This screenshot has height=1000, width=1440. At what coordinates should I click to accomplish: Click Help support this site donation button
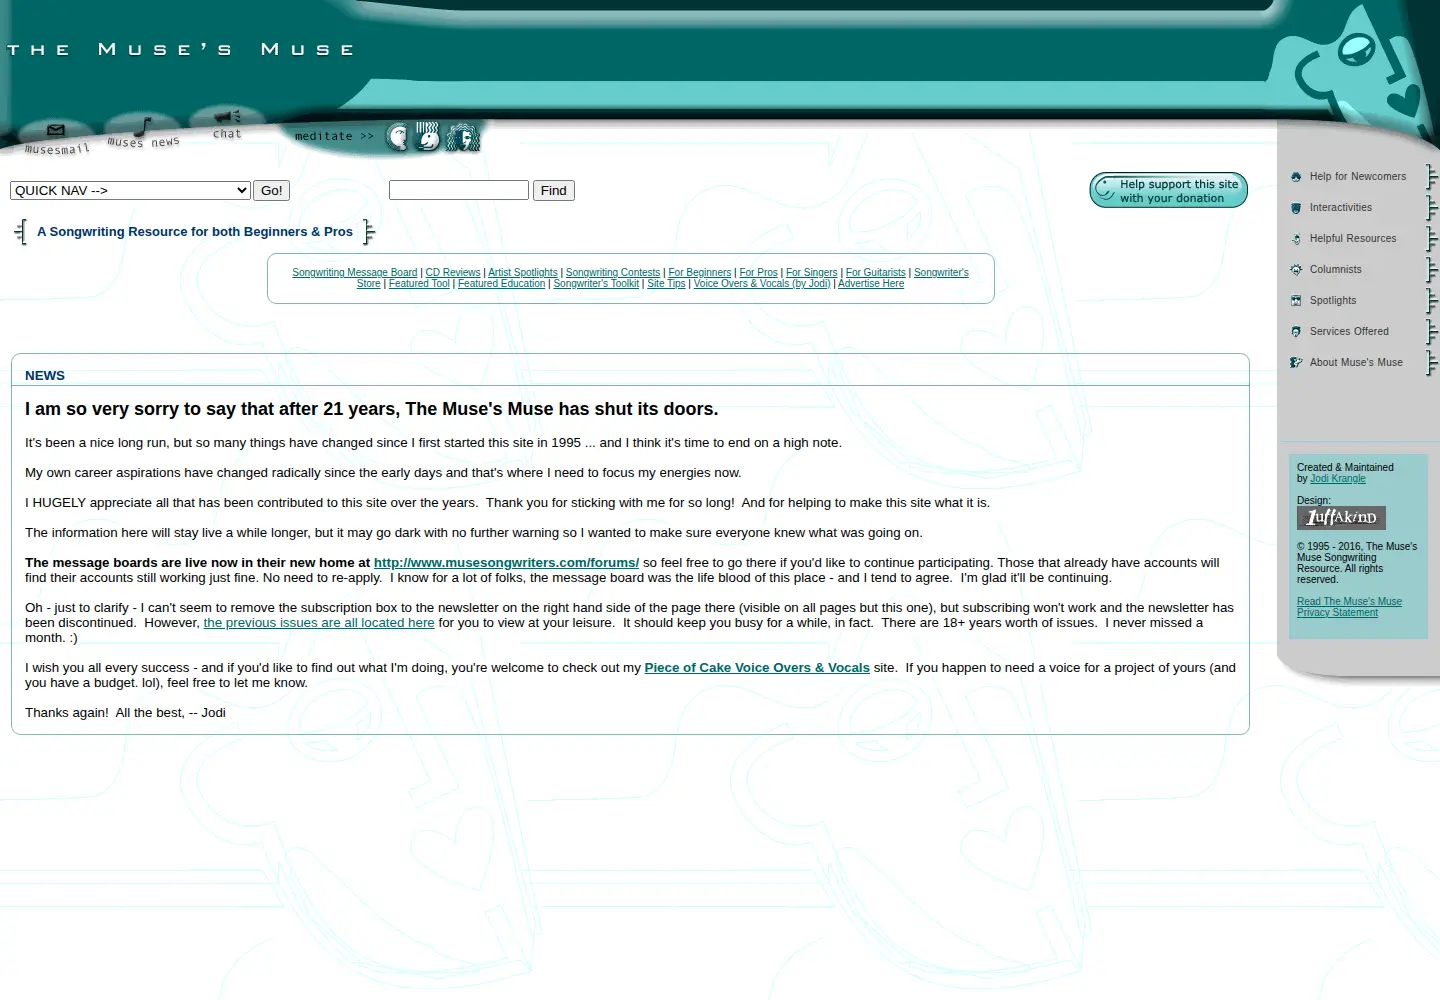pos(1168,190)
